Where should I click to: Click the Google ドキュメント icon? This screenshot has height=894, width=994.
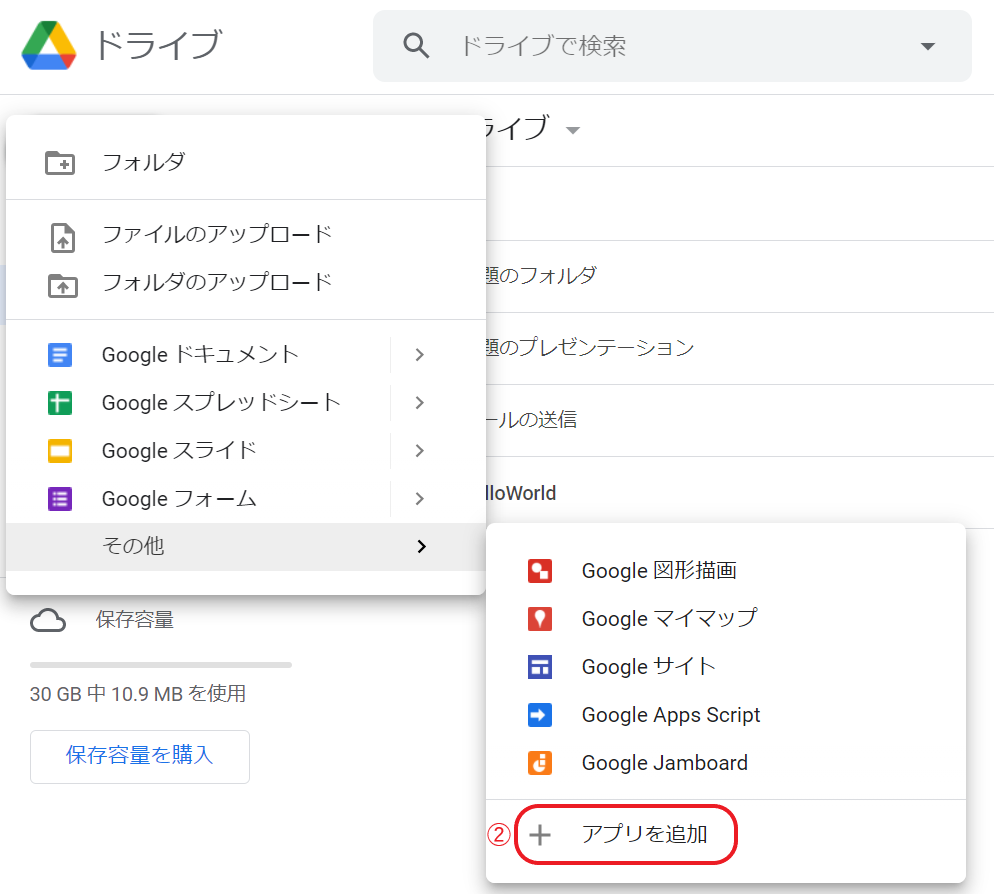(x=60, y=355)
